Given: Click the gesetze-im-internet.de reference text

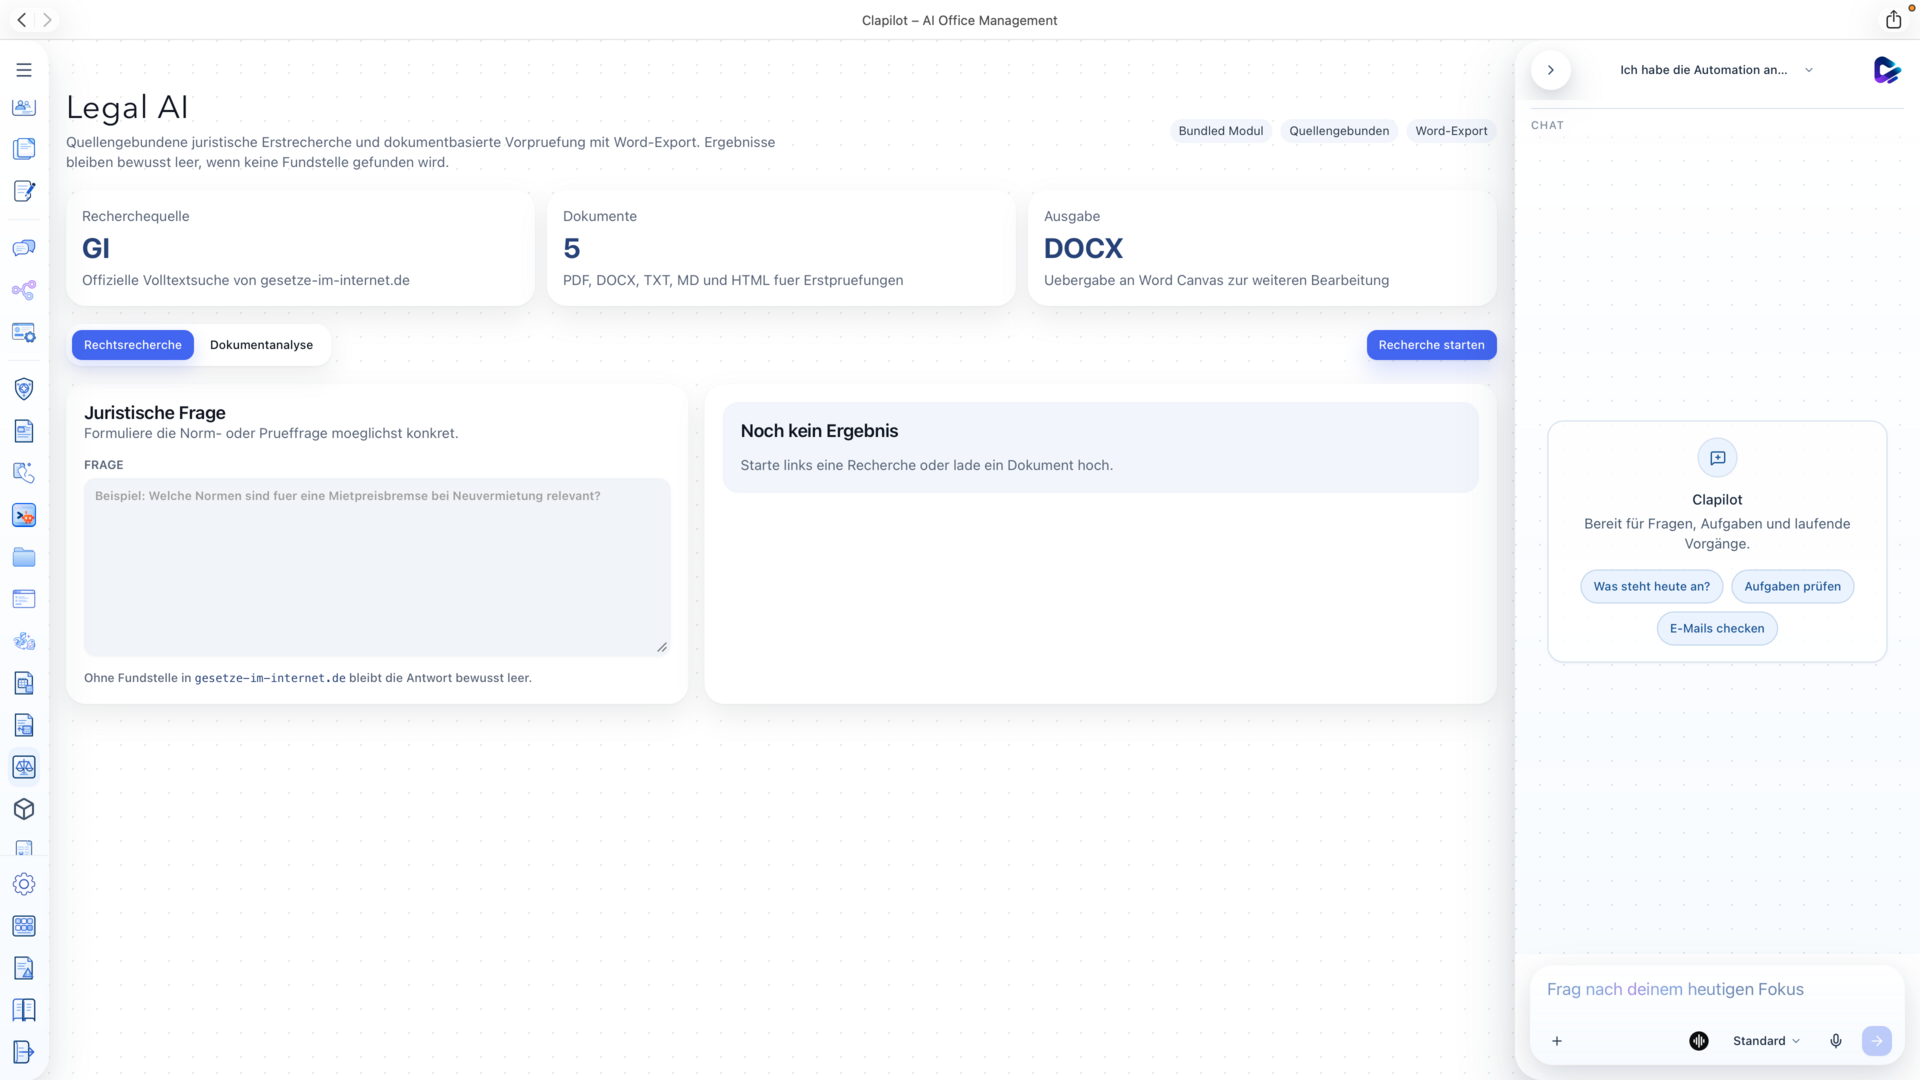Looking at the screenshot, I should coord(270,678).
